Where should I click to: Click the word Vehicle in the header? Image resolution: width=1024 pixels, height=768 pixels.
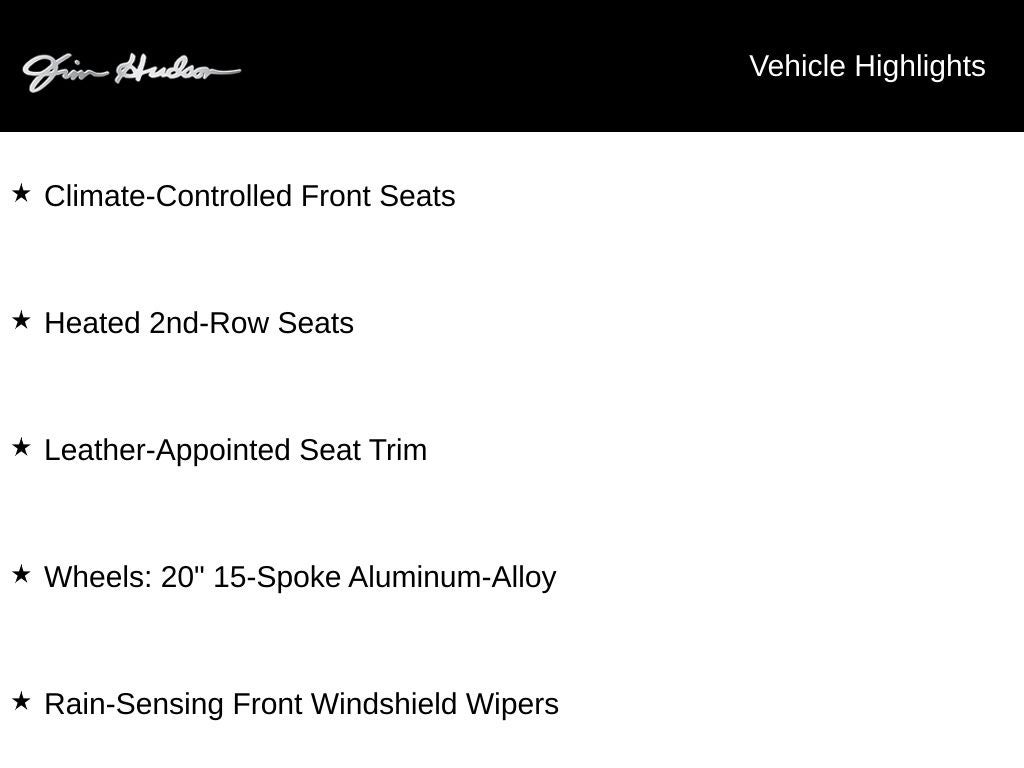pyautogui.click(x=797, y=67)
